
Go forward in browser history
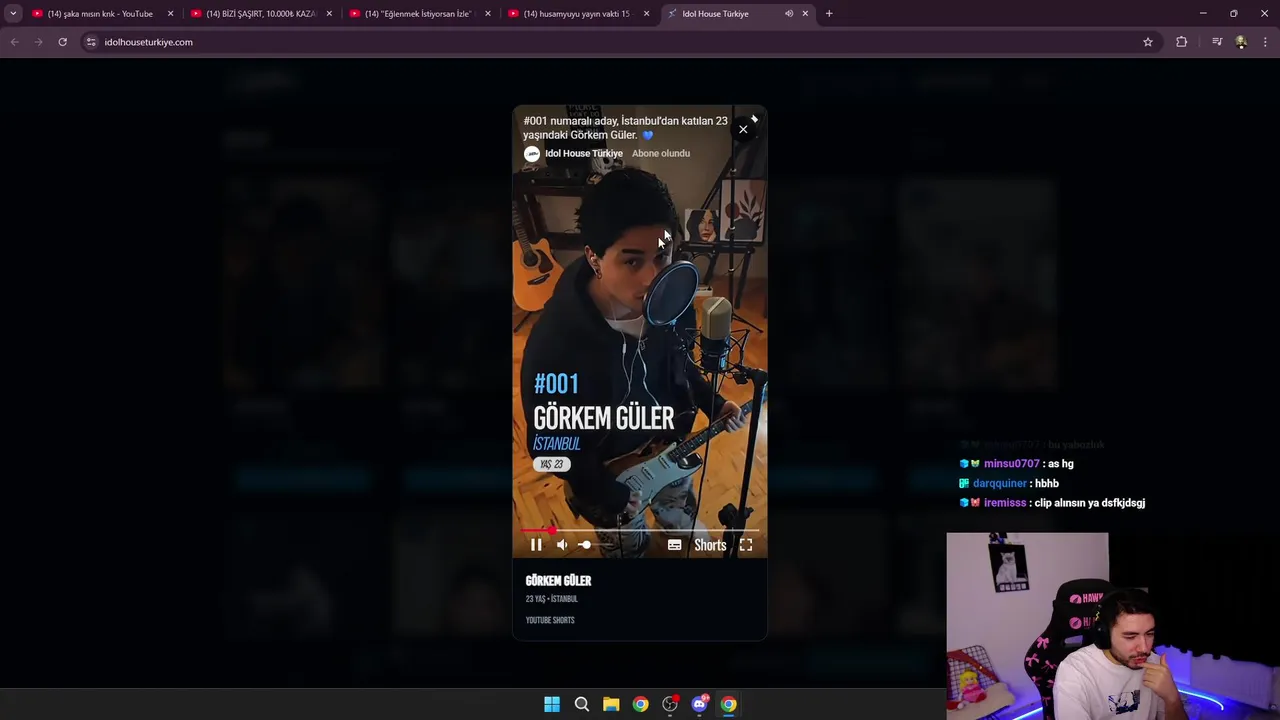tap(38, 42)
